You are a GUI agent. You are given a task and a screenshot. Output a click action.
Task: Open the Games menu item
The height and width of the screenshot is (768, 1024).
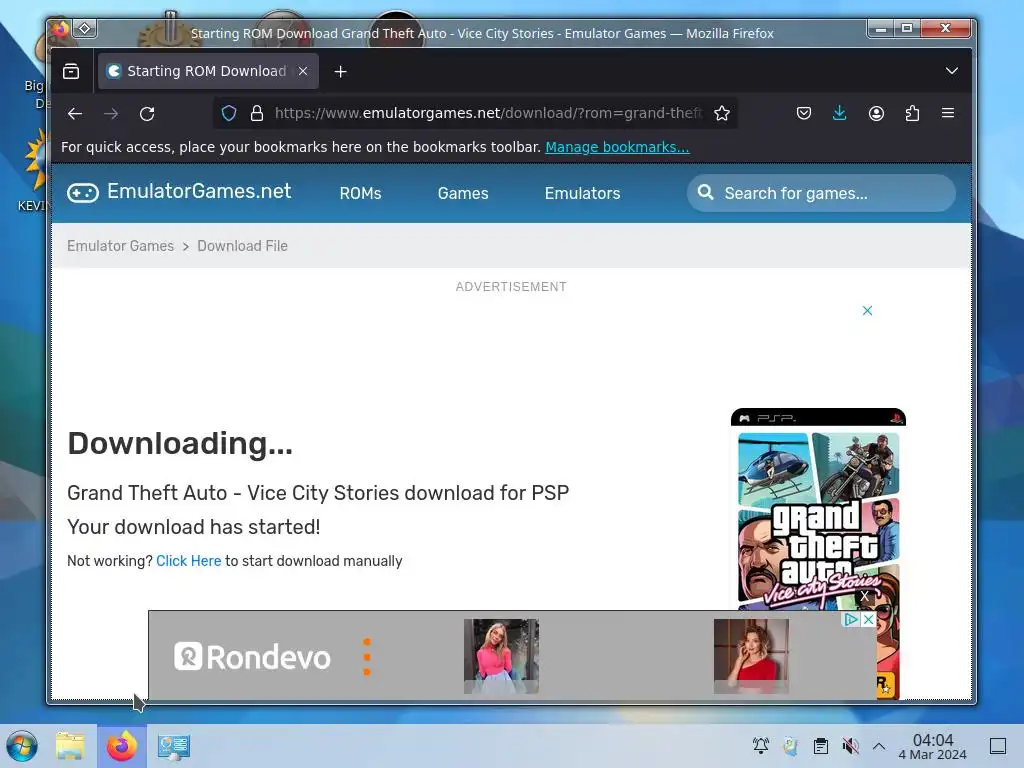pos(463,193)
